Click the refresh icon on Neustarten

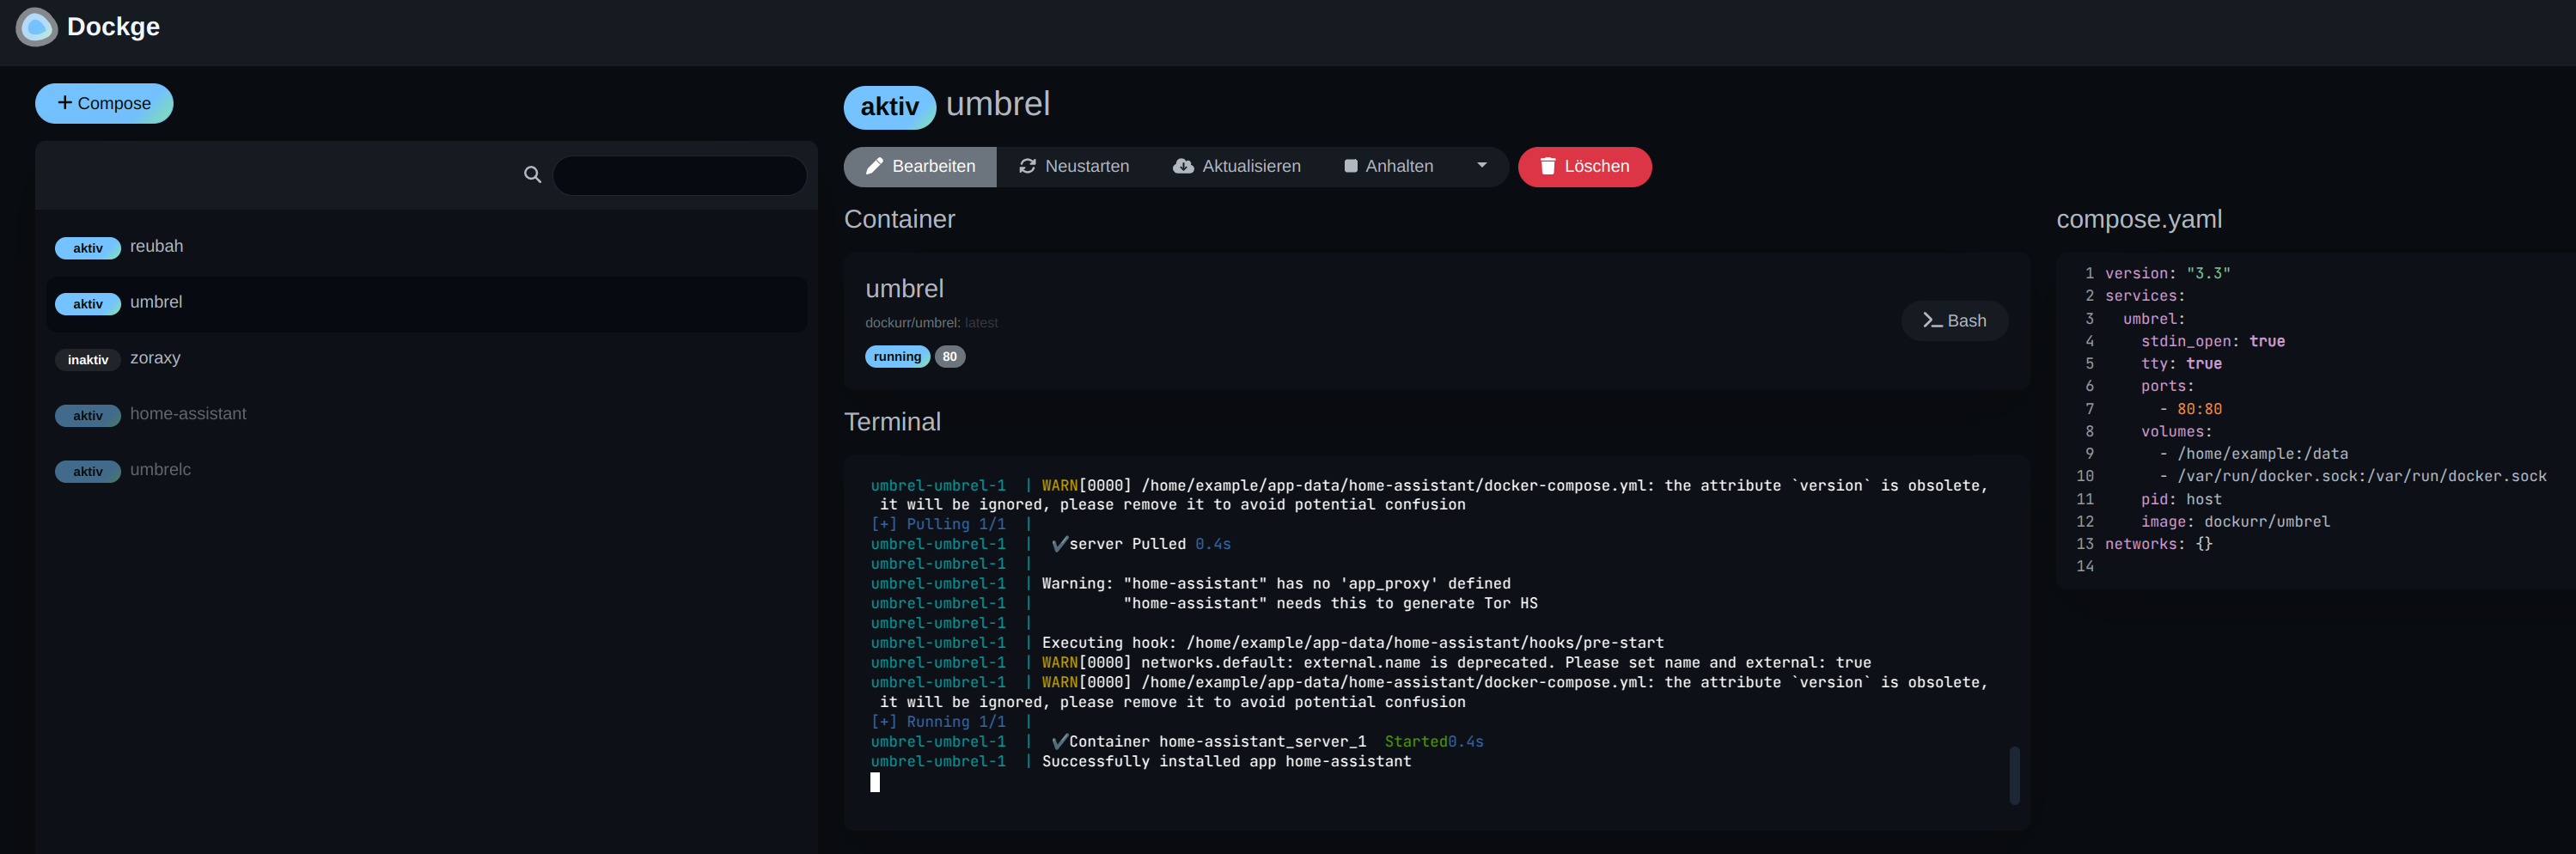(1027, 167)
